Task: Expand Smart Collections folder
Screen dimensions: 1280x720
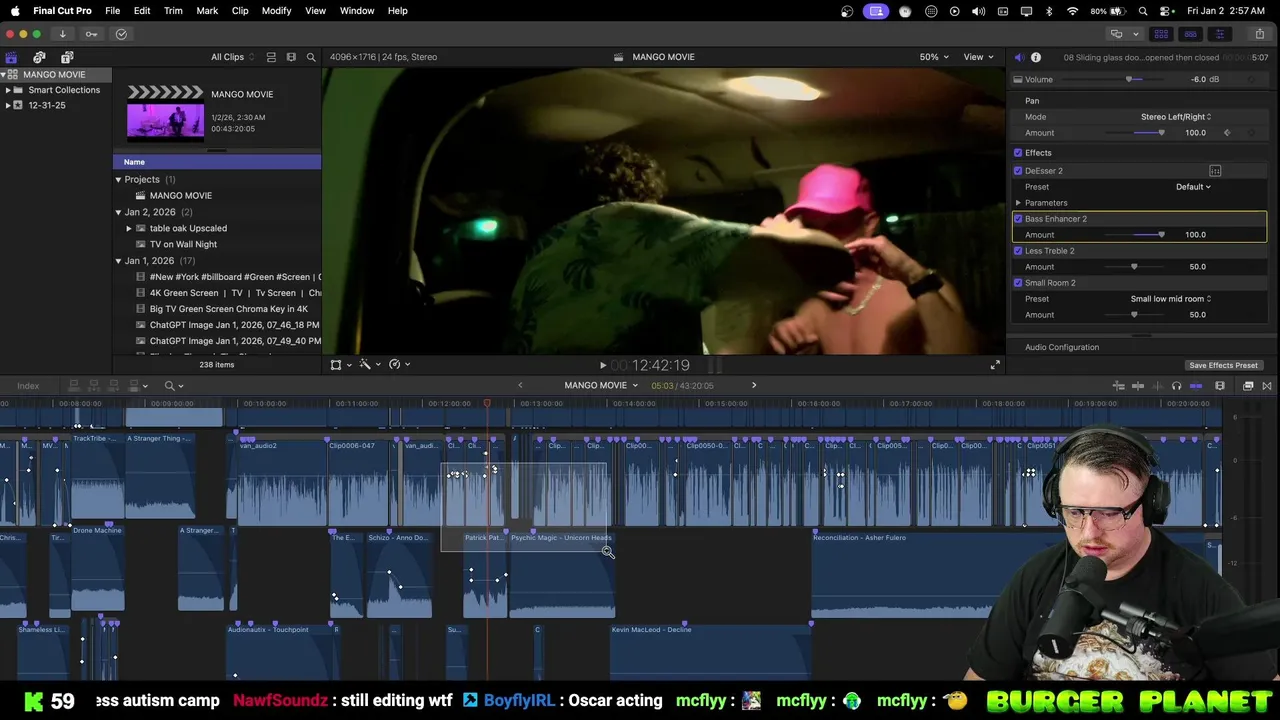Action: [8, 90]
